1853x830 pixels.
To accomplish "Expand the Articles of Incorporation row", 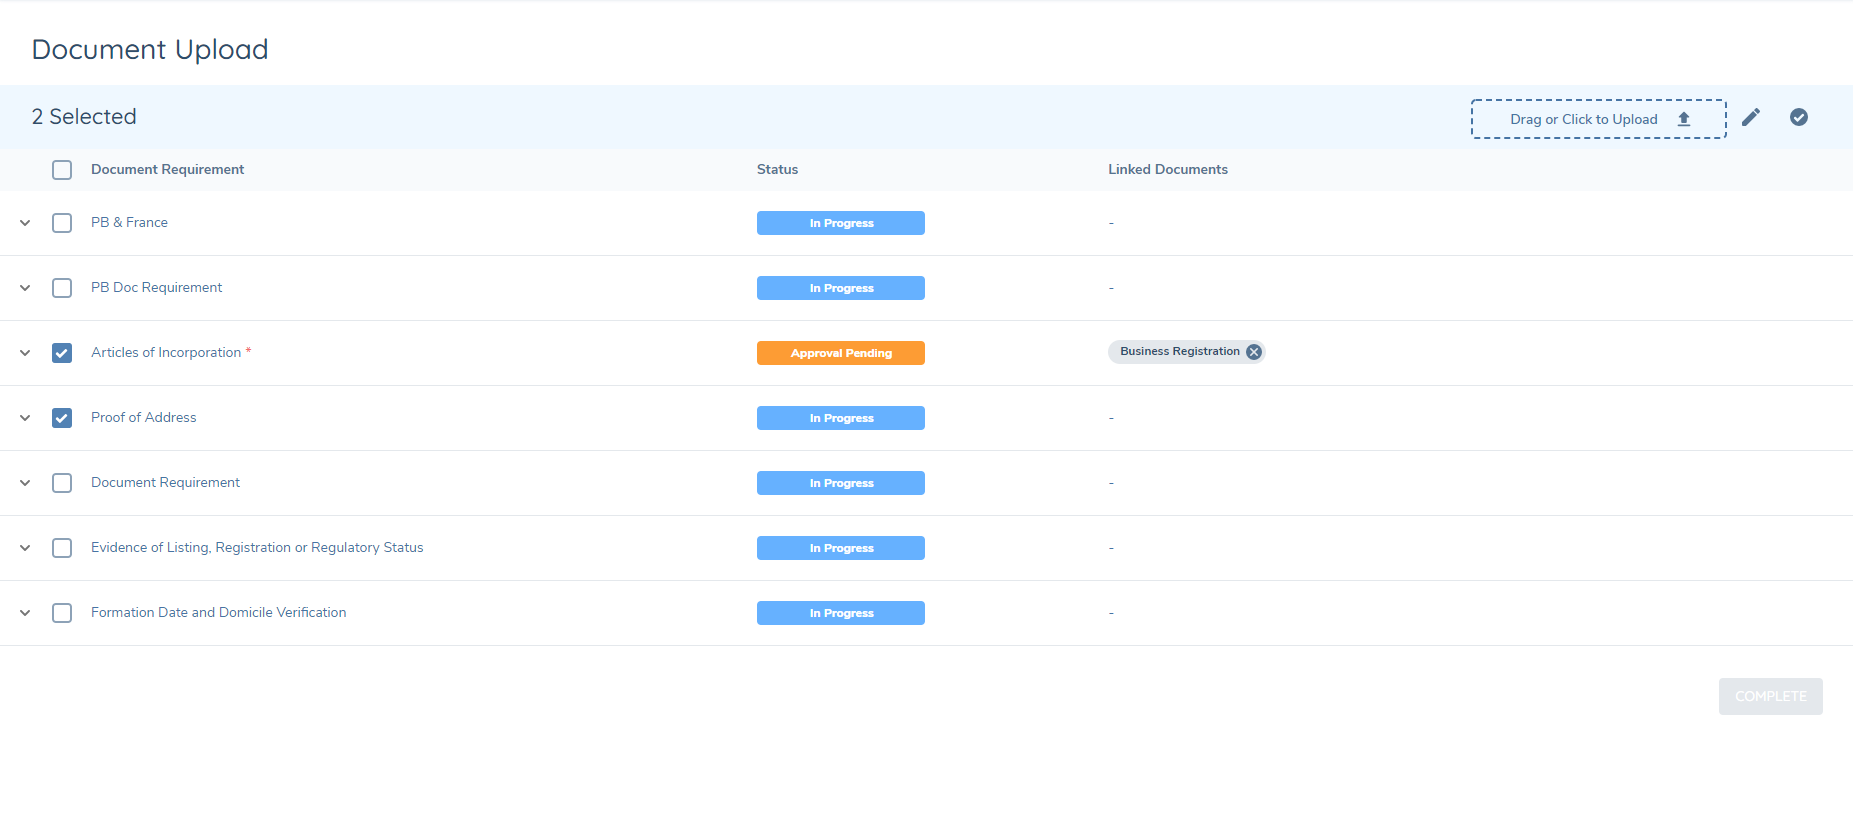I will 25,353.
